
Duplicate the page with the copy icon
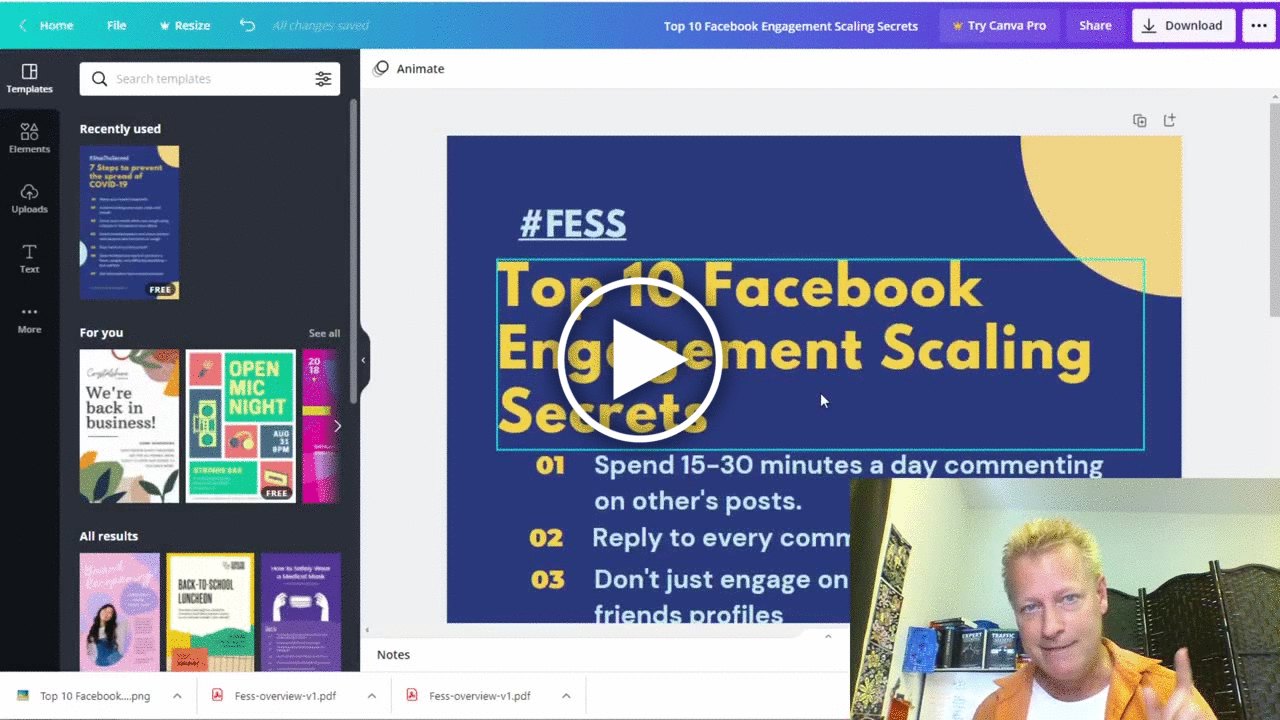point(1139,120)
